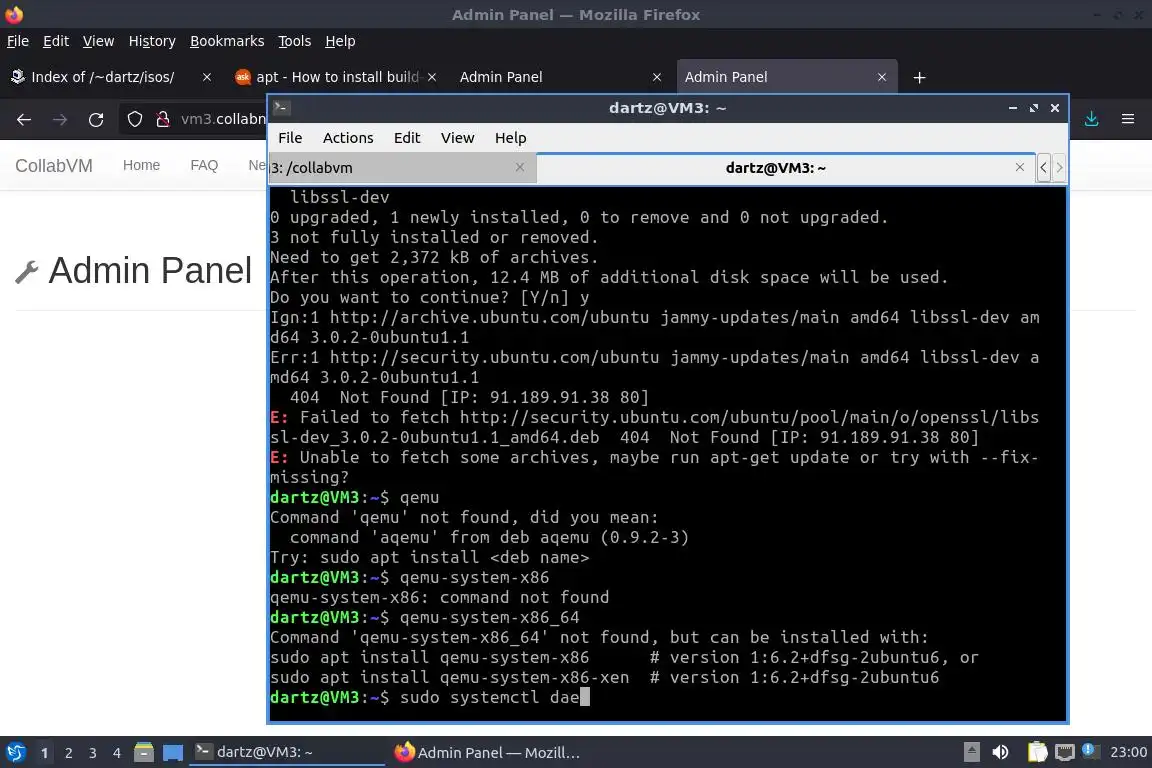The width and height of the screenshot is (1152, 768).
Task: Open the FAQ link in CollabVM navbar
Action: [204, 165]
